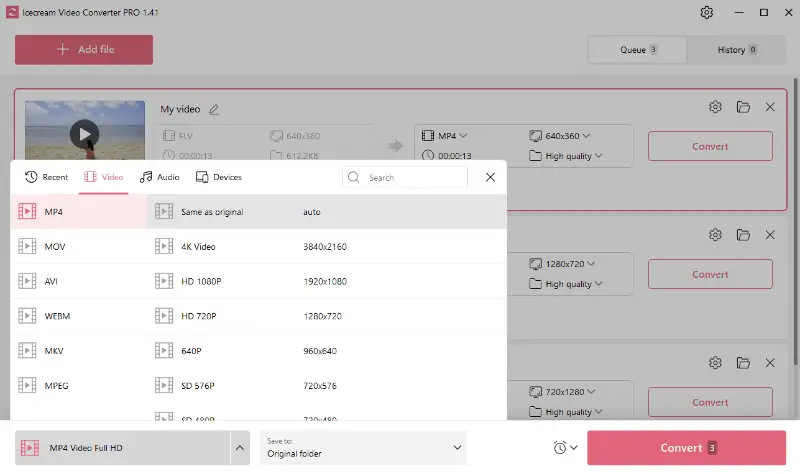Viewport: 800px width, 474px height.
Task: Open settings gear for the 720x1280 item
Action: (715, 363)
